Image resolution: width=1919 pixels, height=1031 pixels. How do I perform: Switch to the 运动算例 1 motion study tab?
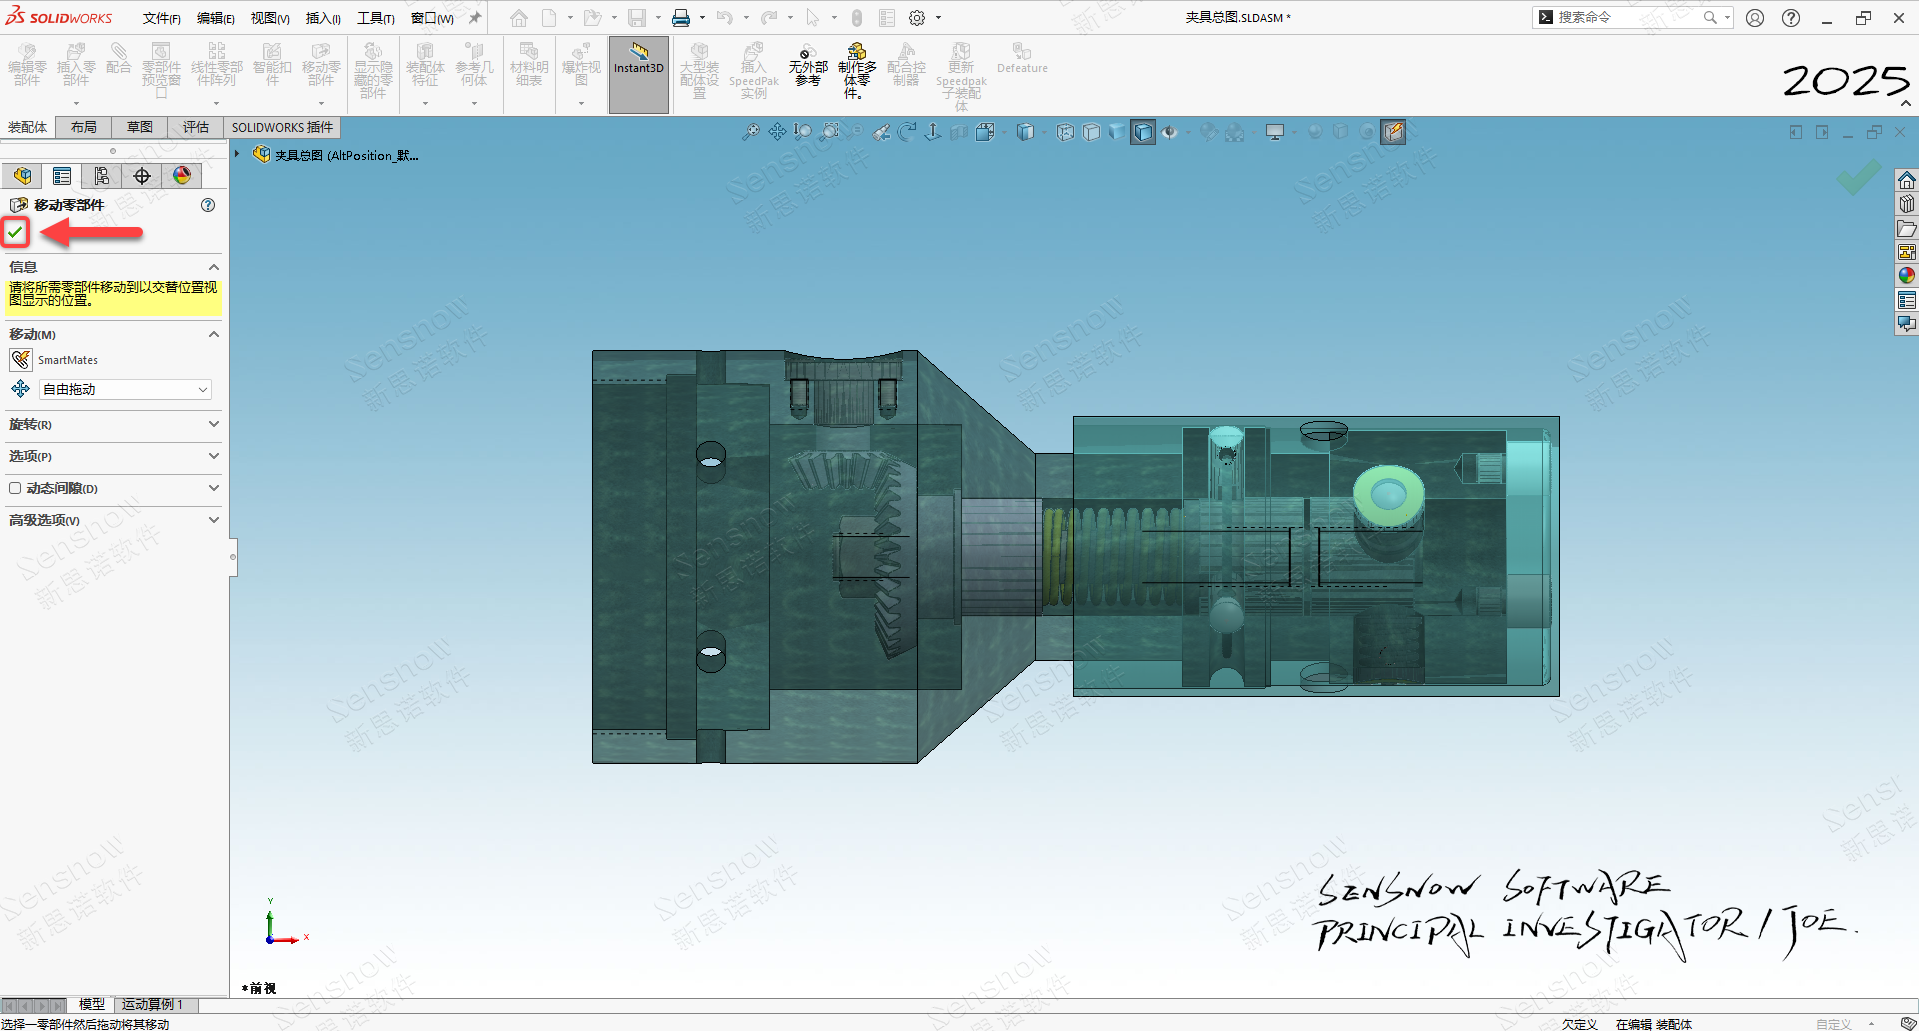pyautogui.click(x=152, y=1004)
